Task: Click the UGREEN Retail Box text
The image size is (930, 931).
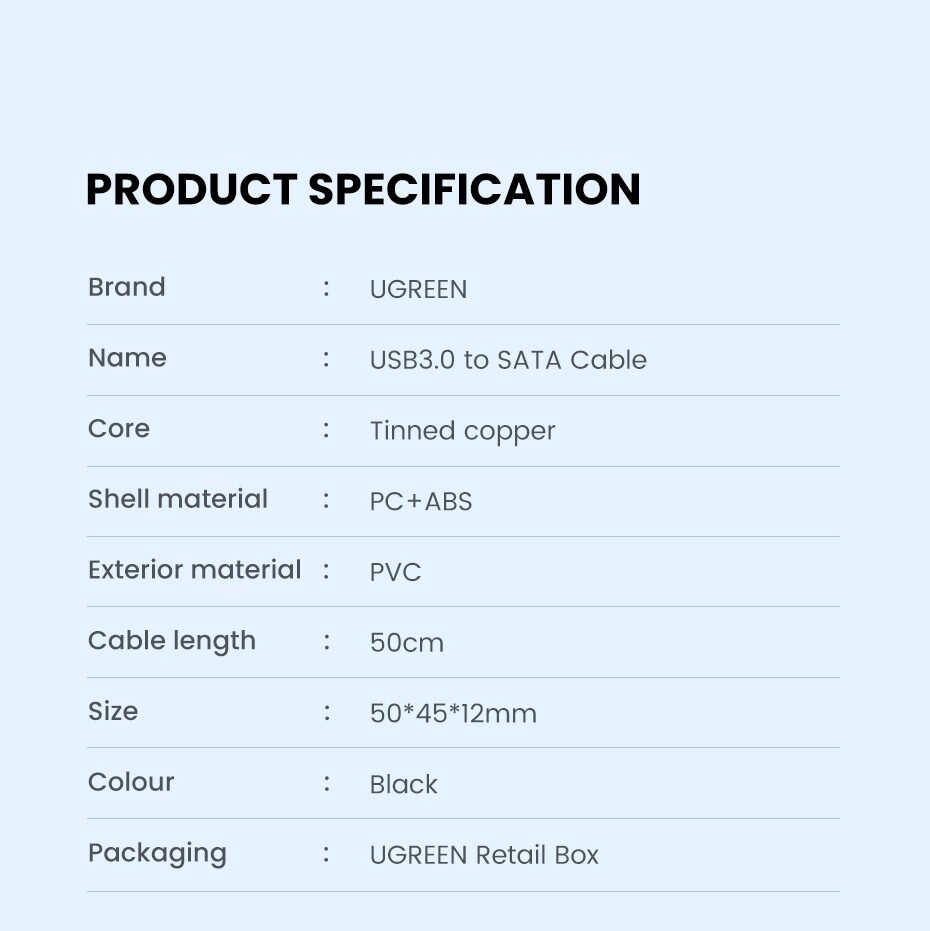Action: (484, 856)
